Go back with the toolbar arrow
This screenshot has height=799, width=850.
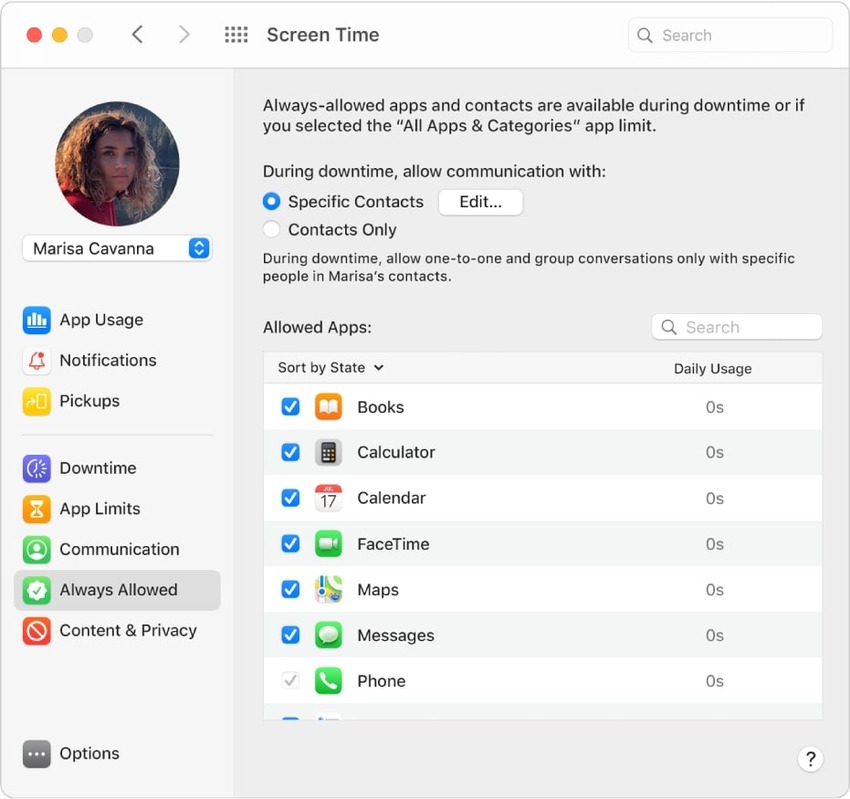138,35
